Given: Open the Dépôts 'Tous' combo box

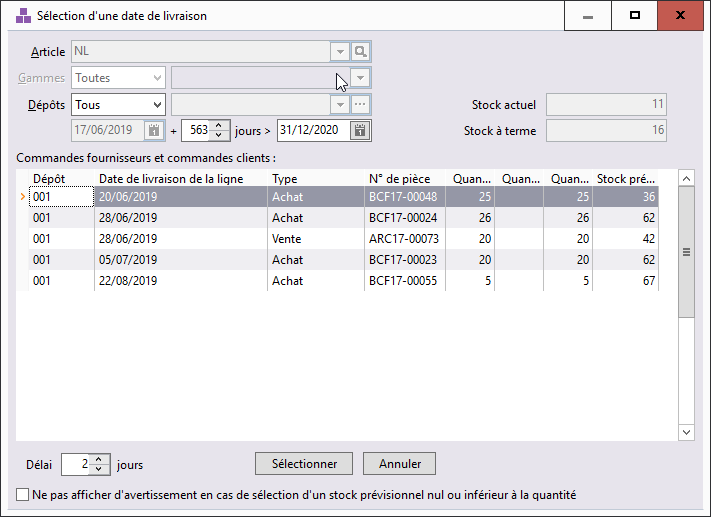Looking at the screenshot, I should pyautogui.click(x=118, y=105).
